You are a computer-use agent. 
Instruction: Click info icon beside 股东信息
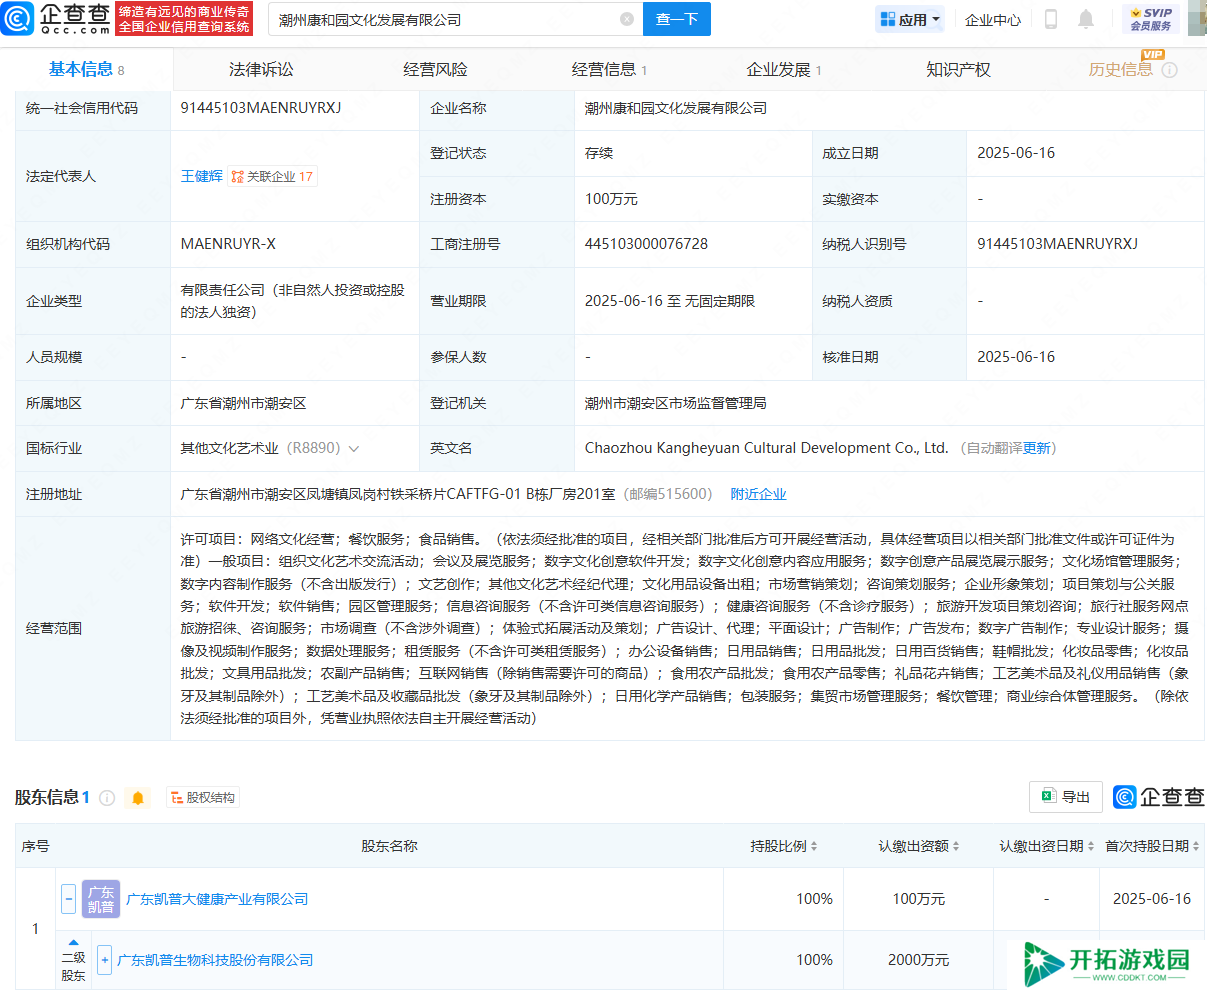107,798
